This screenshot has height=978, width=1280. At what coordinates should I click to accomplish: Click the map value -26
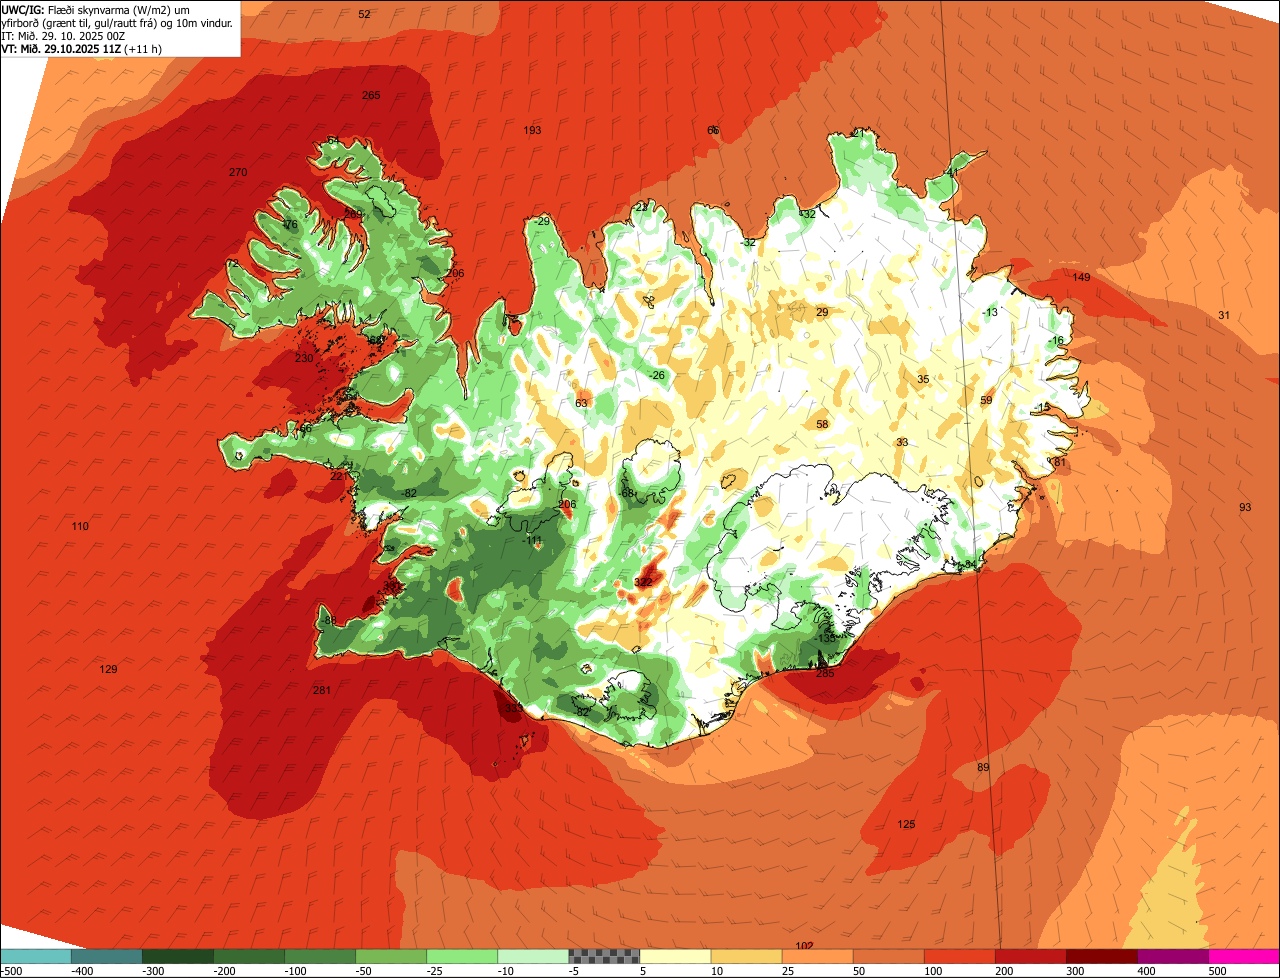point(656,375)
